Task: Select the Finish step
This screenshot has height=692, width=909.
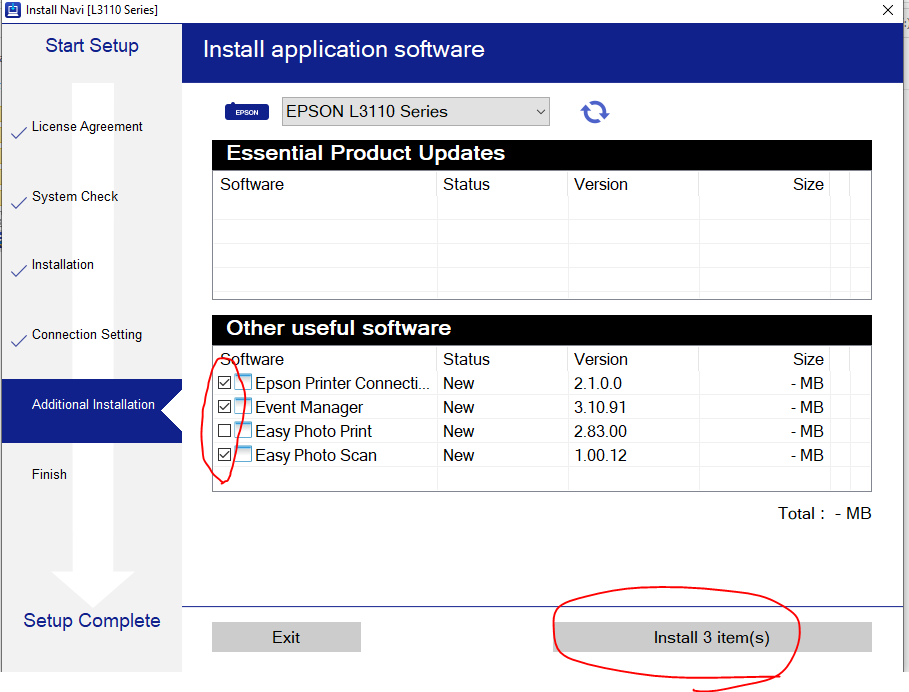Action: (49, 474)
